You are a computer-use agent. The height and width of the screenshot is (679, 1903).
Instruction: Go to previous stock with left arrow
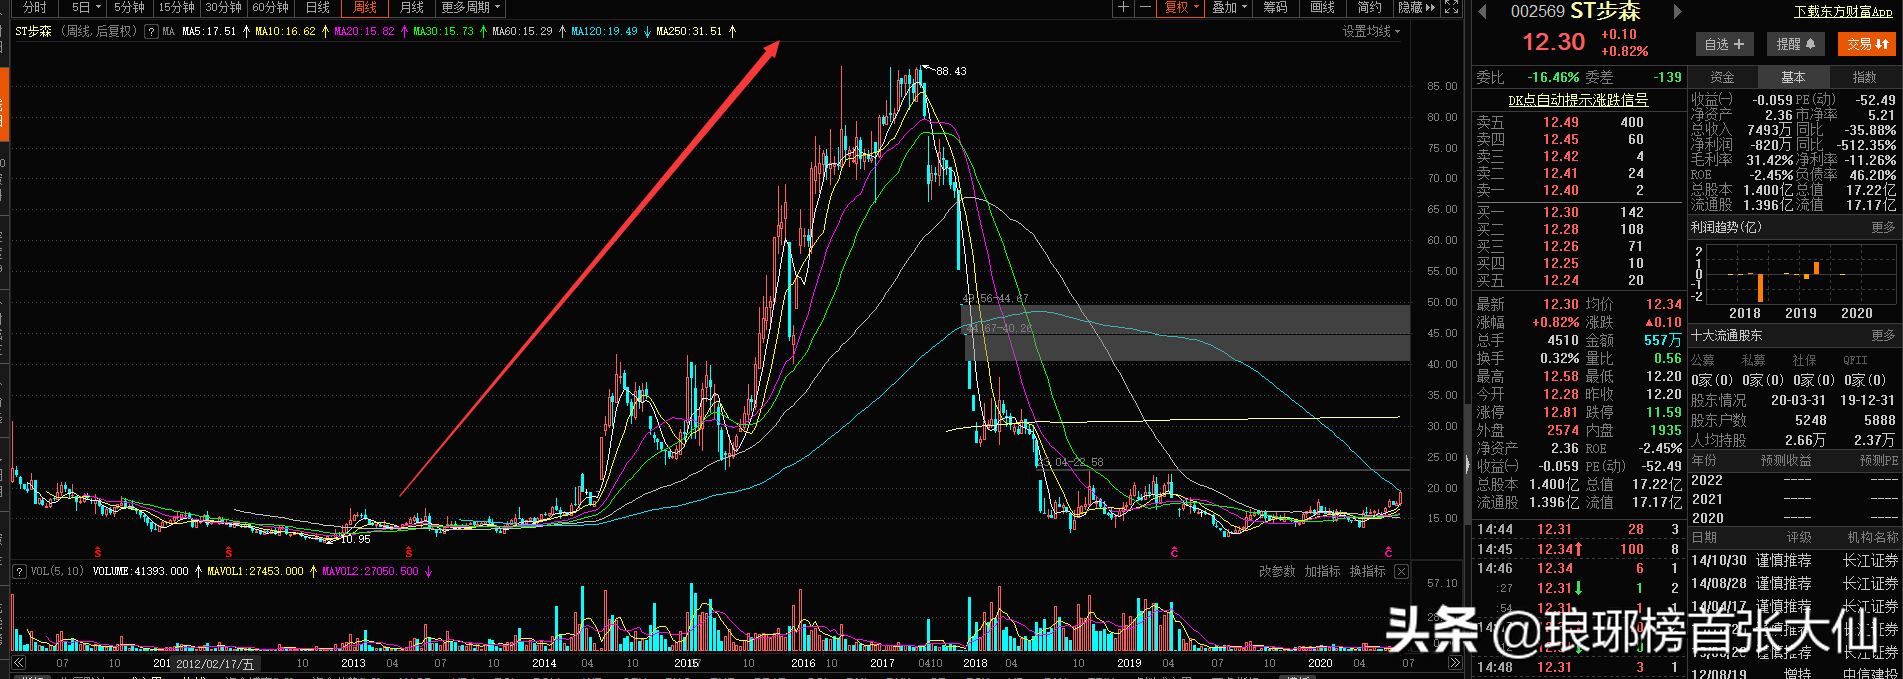tap(1483, 12)
